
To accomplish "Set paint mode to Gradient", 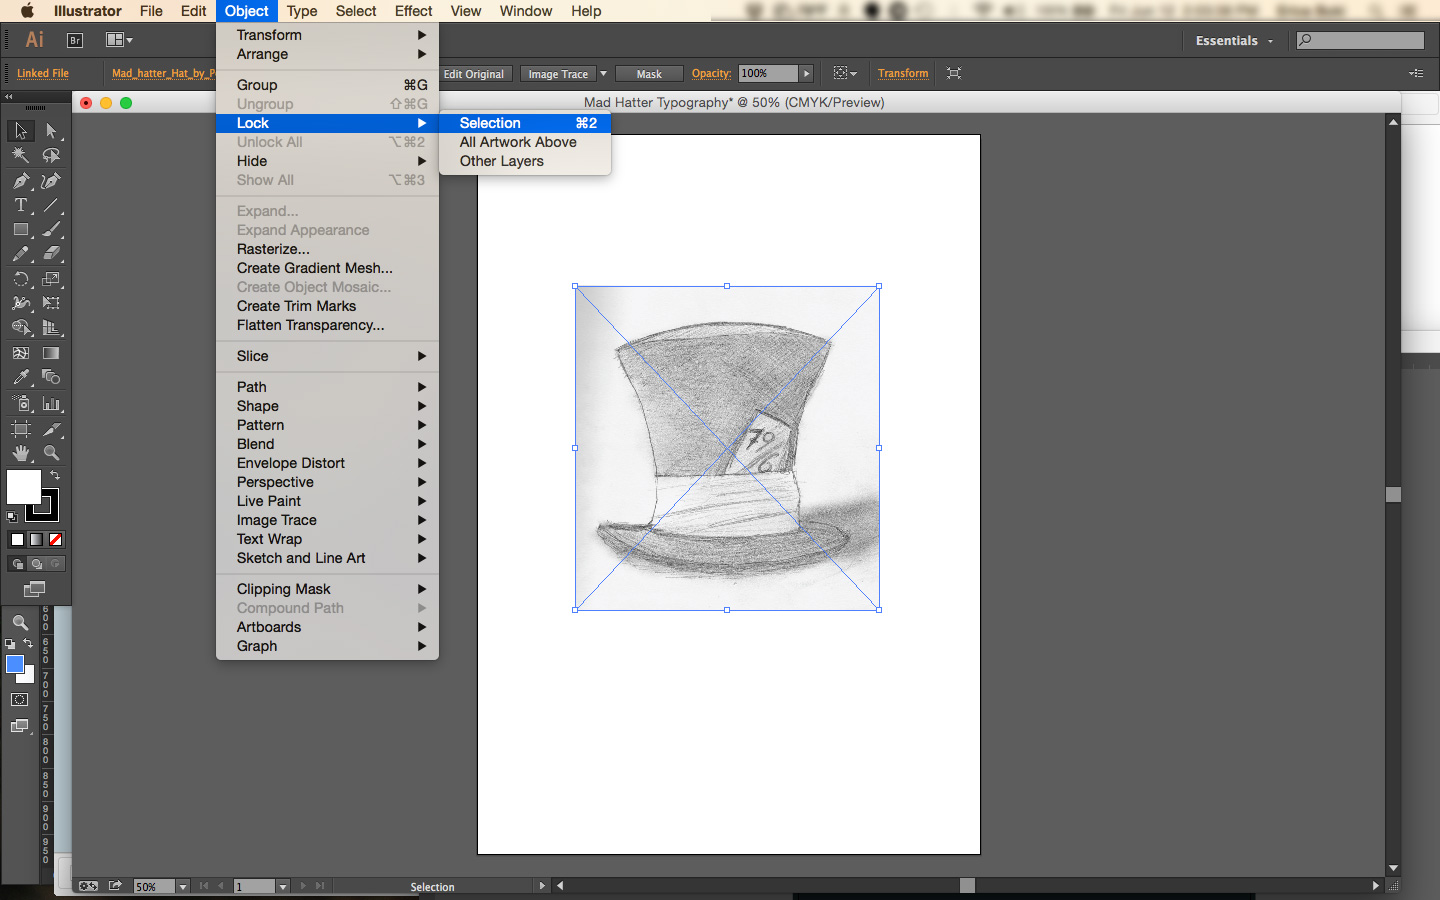I will pyautogui.click(x=36, y=539).
